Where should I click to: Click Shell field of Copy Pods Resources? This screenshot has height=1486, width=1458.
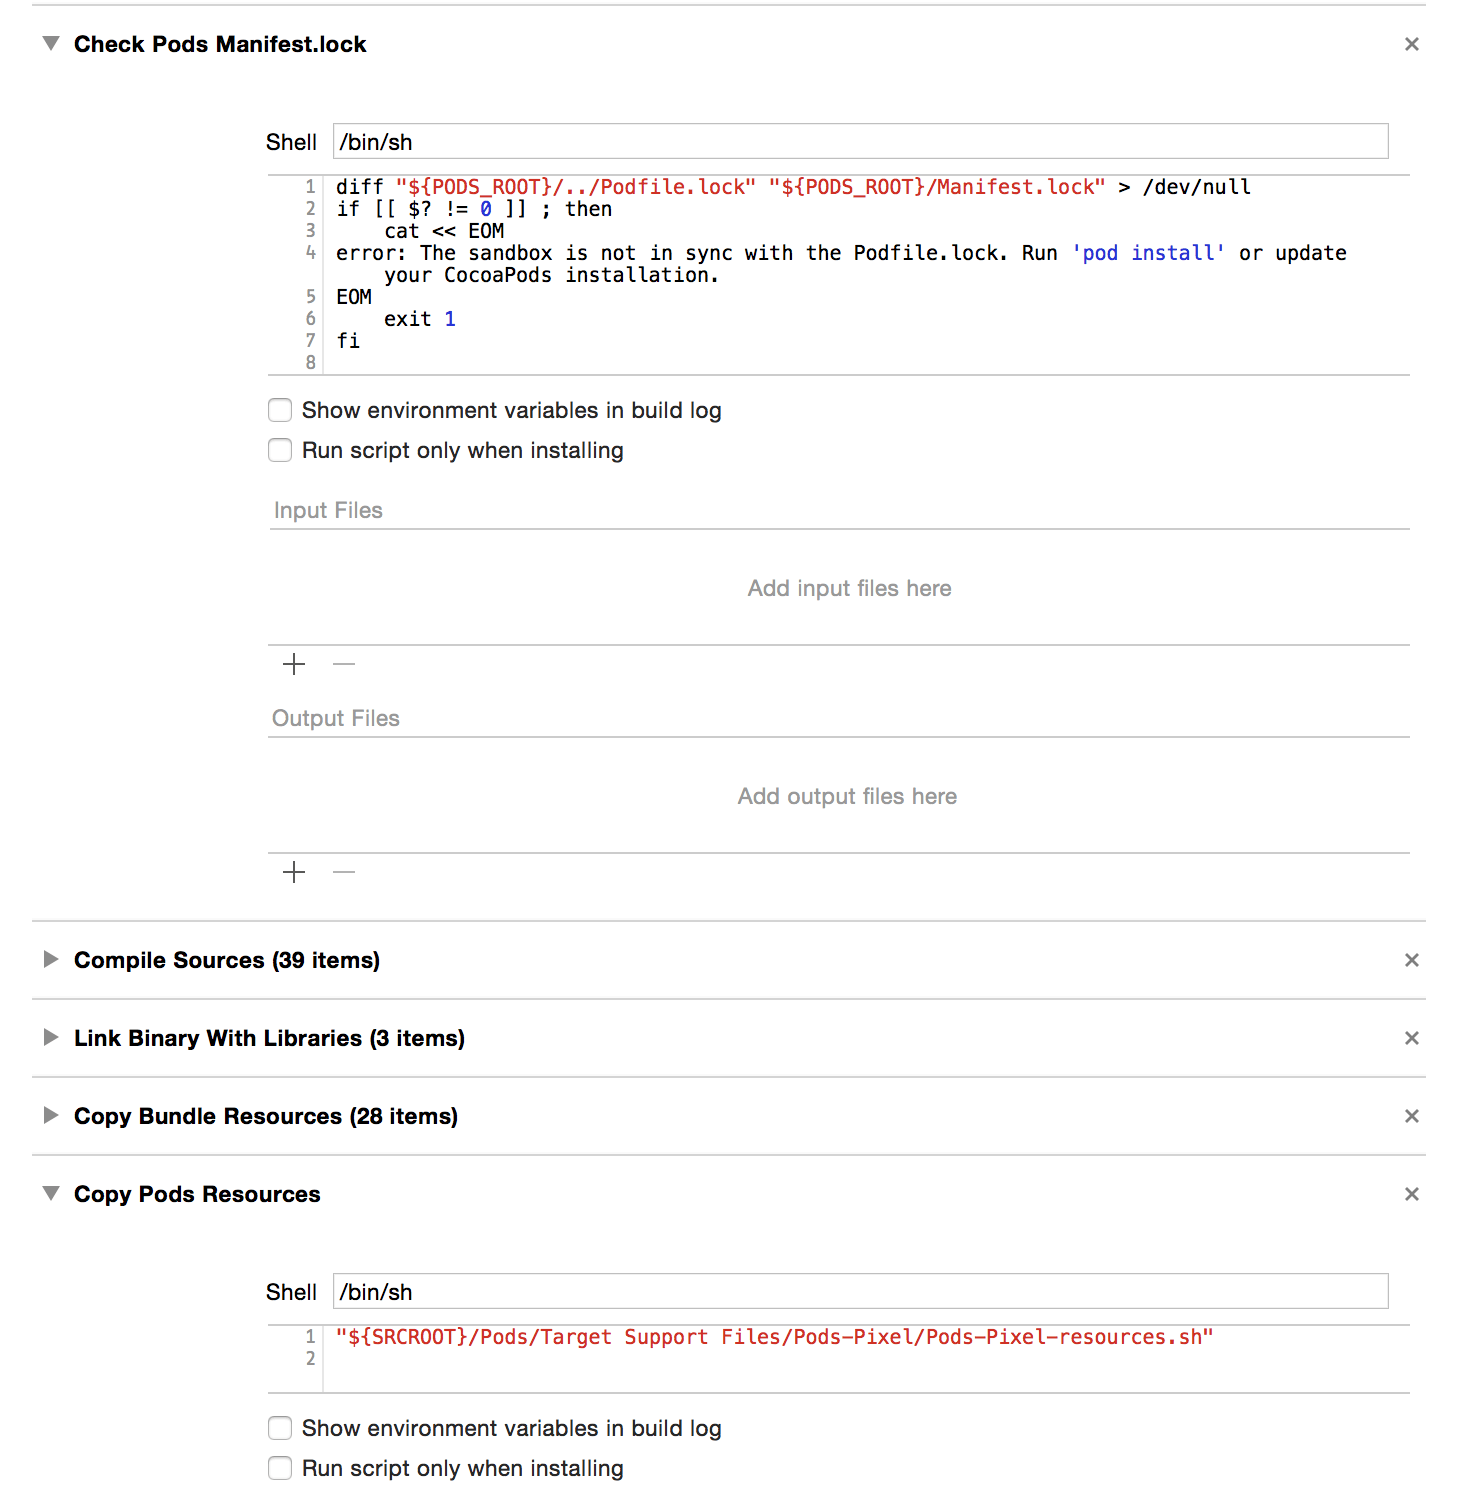(860, 1291)
